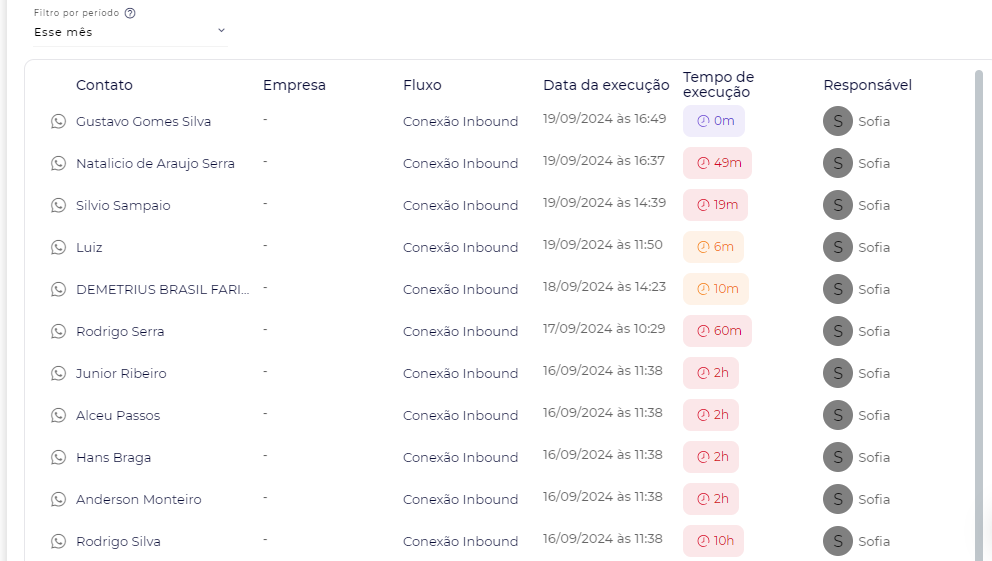Open contact DEMETRIUS BRASIL FARI...
Image resolution: width=992 pixels, height=561 pixels.
tap(162, 290)
